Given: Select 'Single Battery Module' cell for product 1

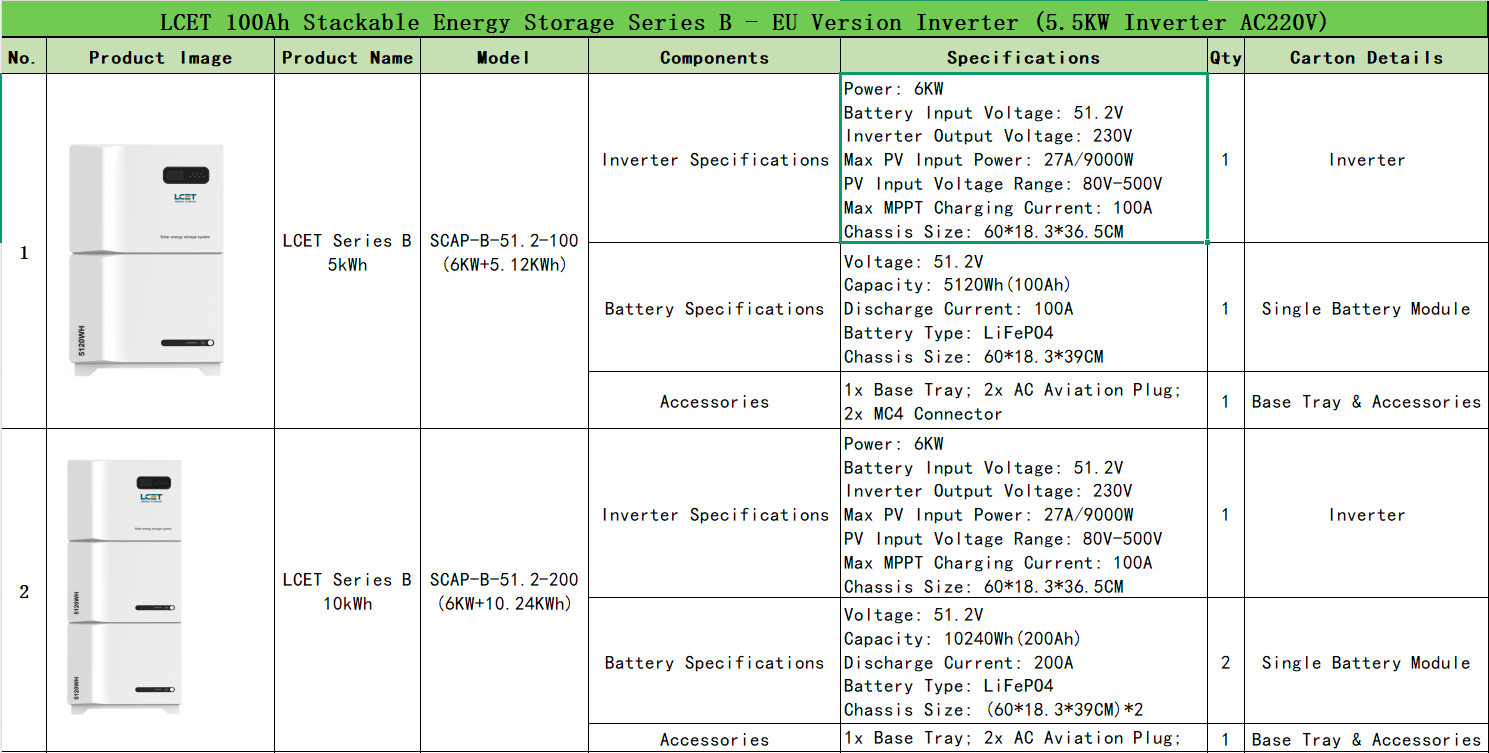Looking at the screenshot, I should 1366,308.
